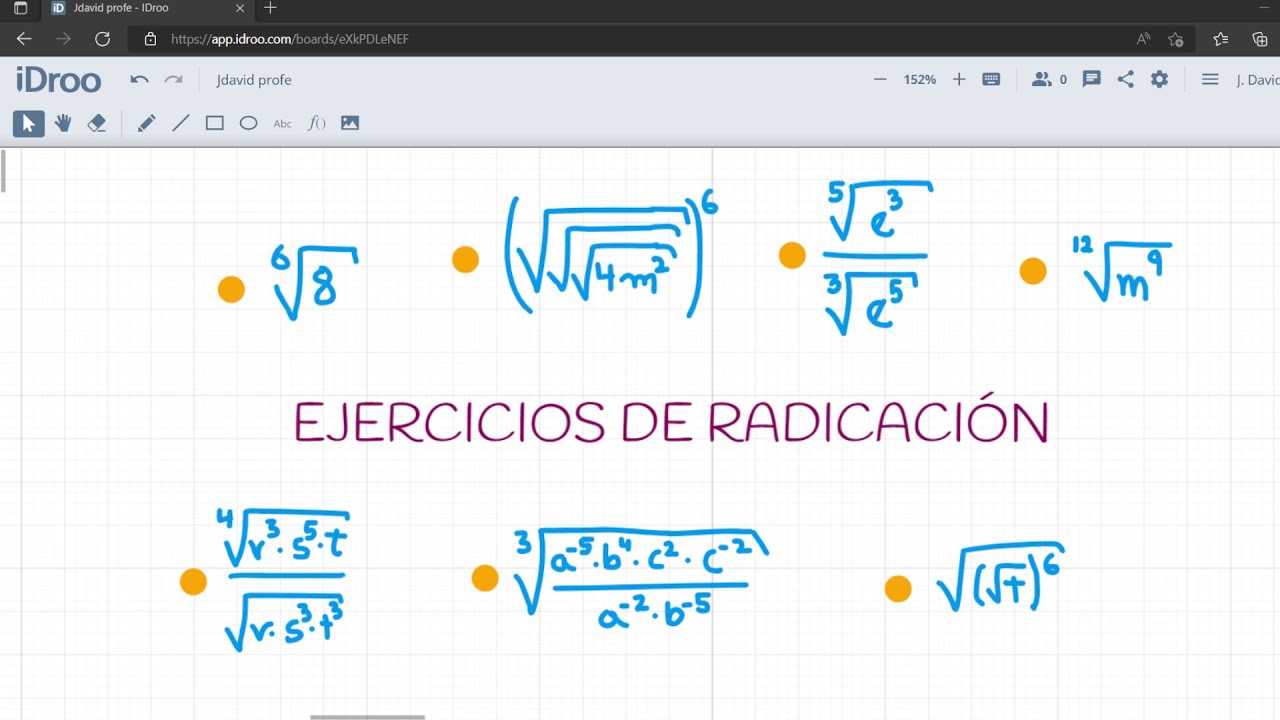Open the browser favorites list
Image resolution: width=1280 pixels, height=720 pixels.
1221,39
